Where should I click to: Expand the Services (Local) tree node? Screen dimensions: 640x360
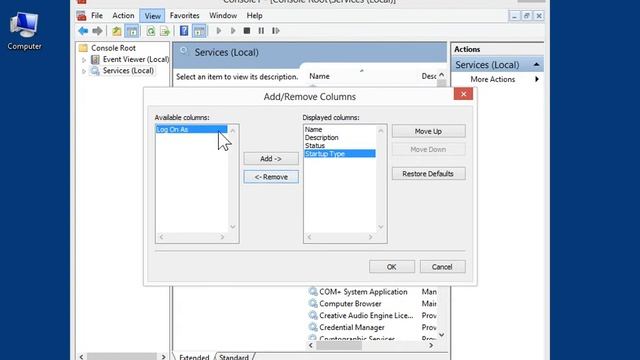pyautogui.click(x=84, y=71)
